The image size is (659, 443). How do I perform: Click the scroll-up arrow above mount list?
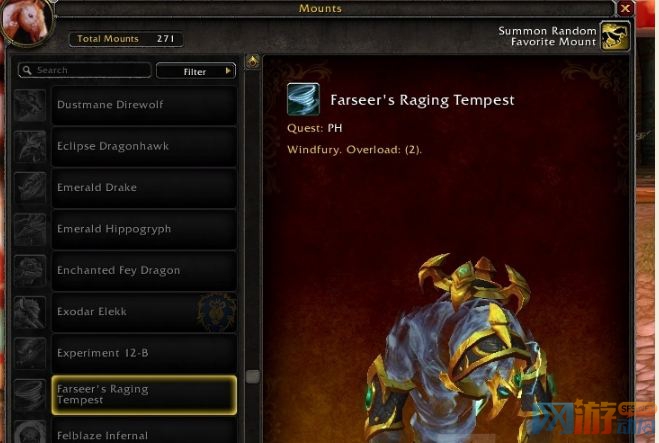252,62
